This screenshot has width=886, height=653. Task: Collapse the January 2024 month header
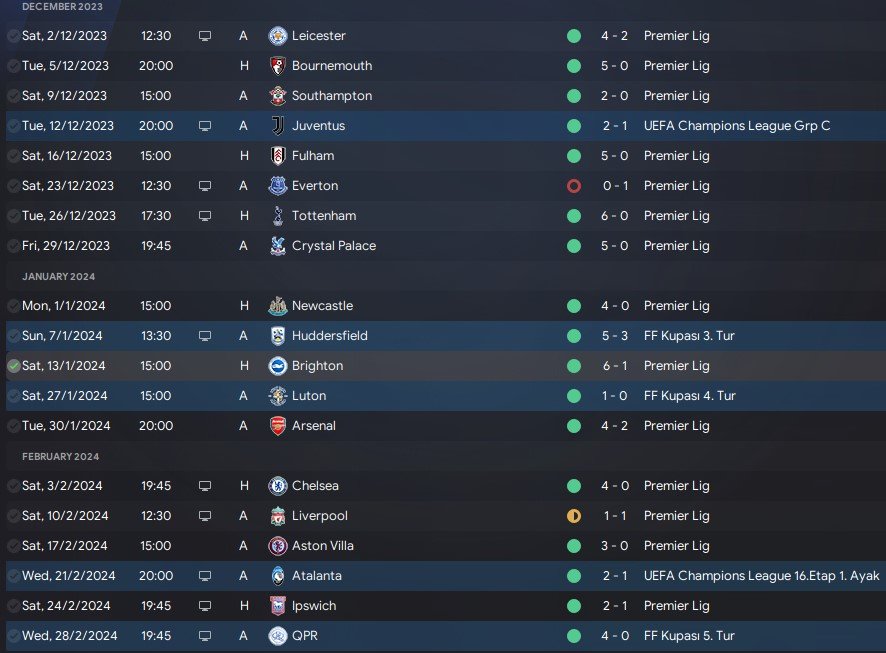click(x=59, y=276)
